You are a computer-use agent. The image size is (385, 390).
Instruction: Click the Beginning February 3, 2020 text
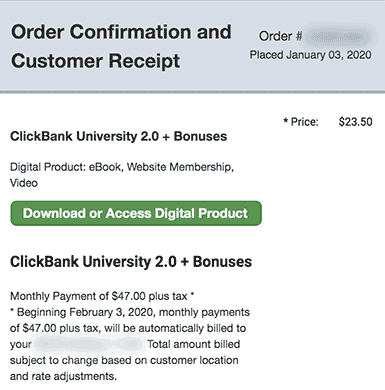coord(86,312)
